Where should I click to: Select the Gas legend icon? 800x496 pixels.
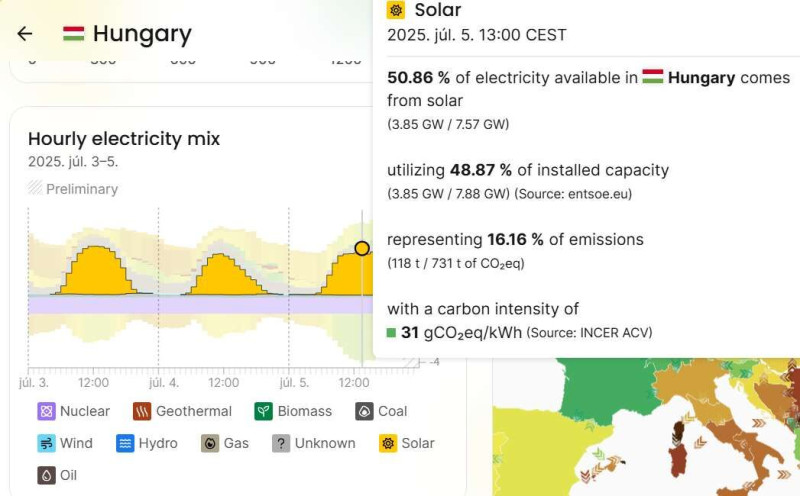coord(210,443)
